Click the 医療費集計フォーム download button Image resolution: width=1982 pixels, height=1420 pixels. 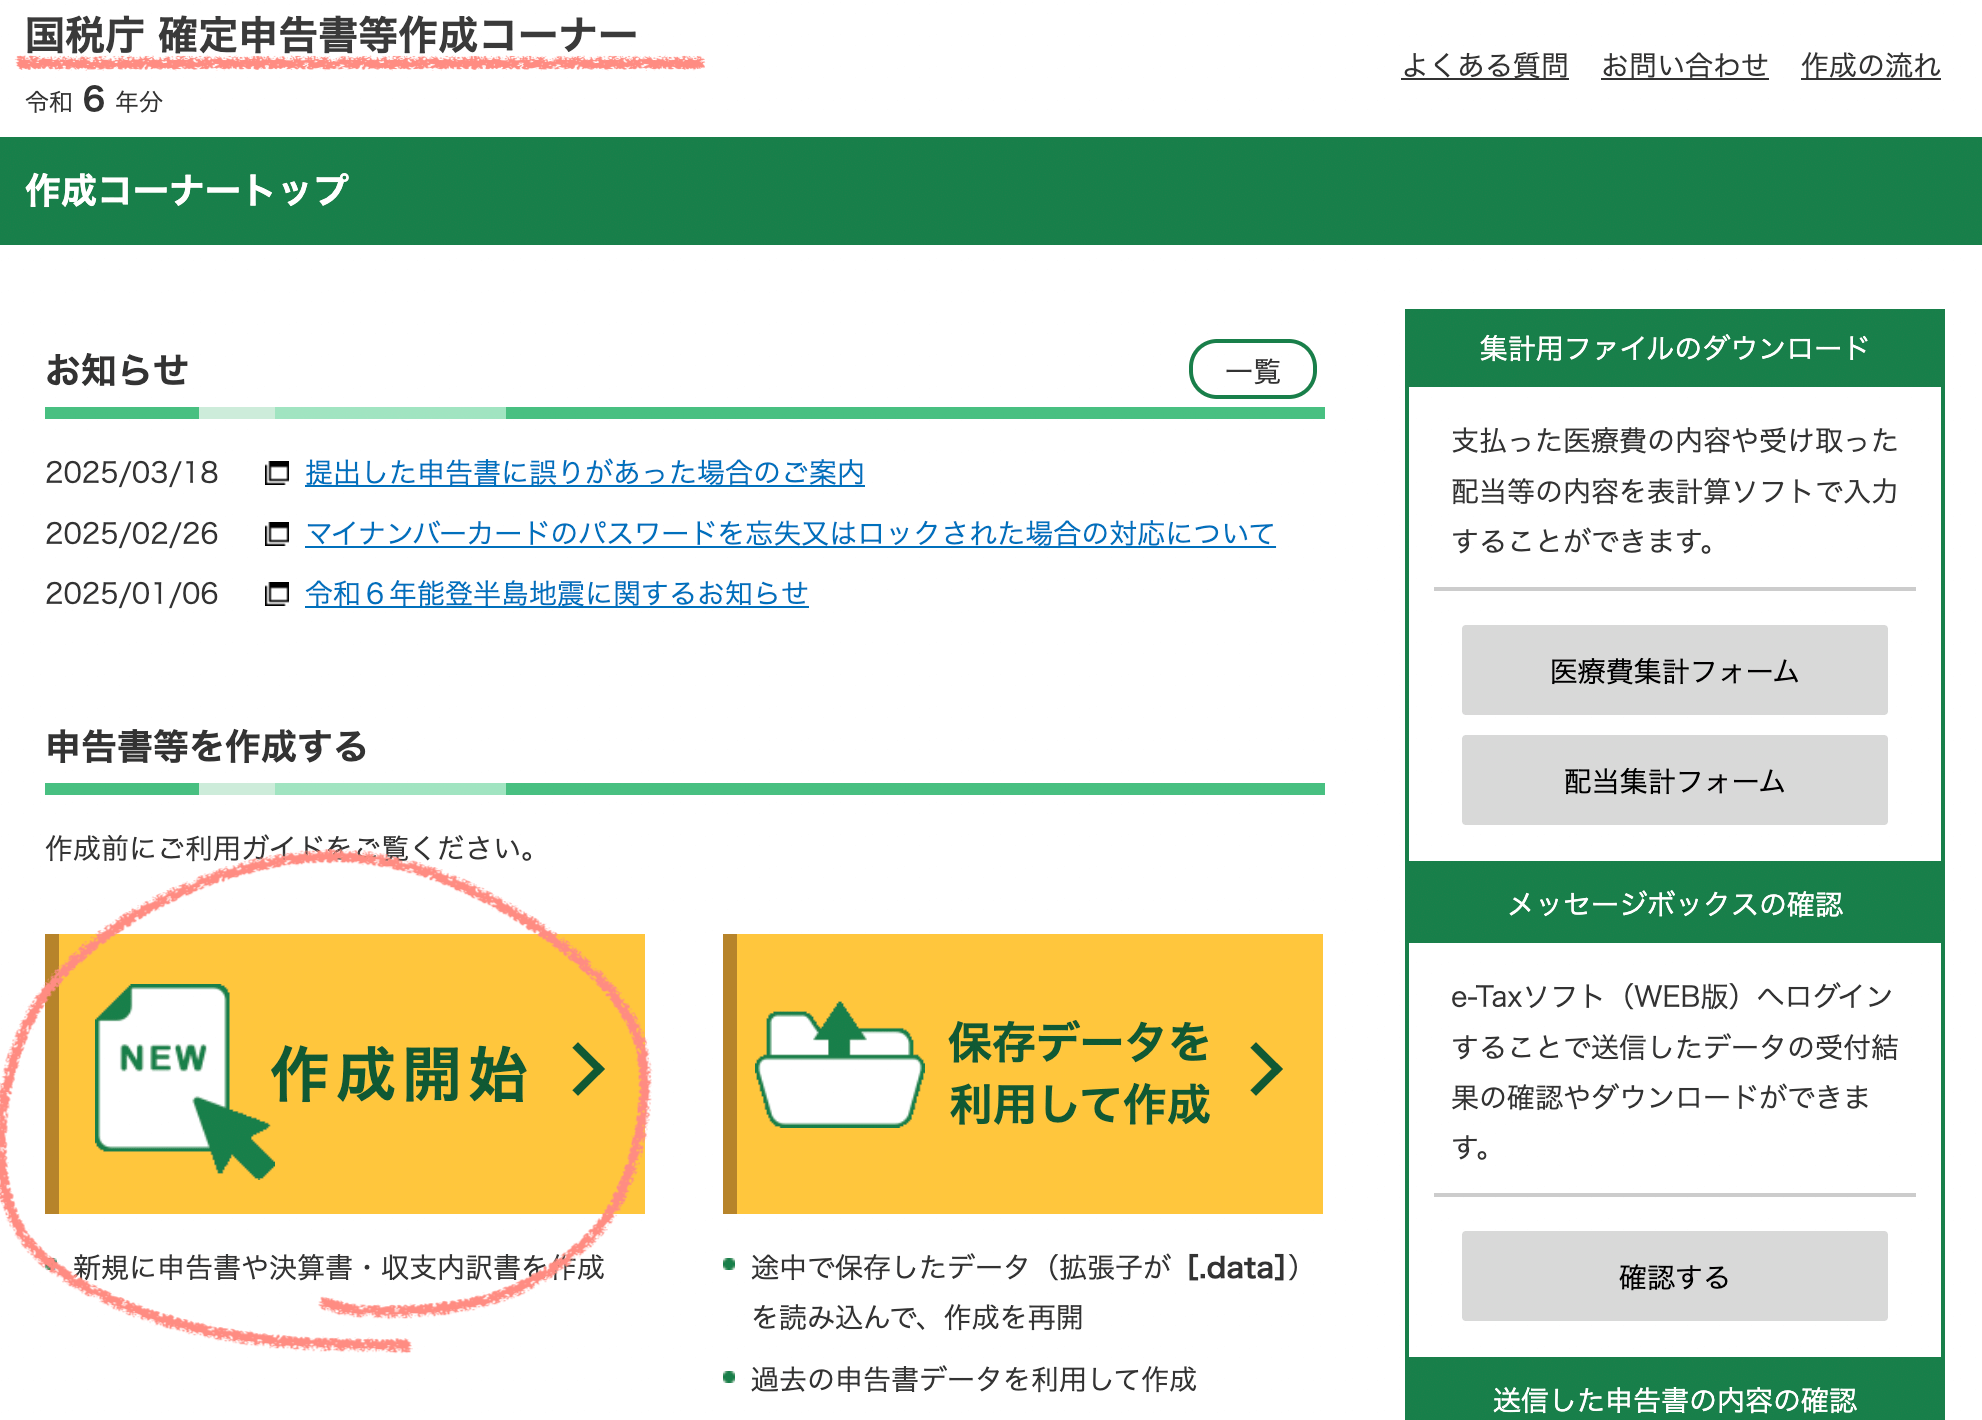pos(1673,671)
